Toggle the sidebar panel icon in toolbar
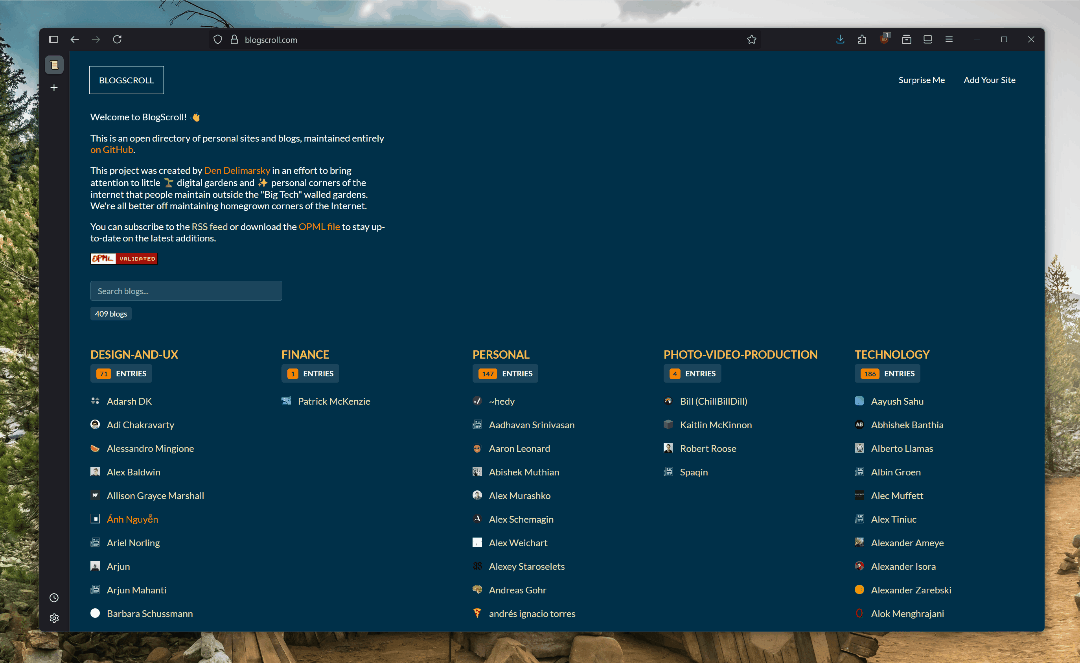The image size is (1080, 663). [x=54, y=40]
